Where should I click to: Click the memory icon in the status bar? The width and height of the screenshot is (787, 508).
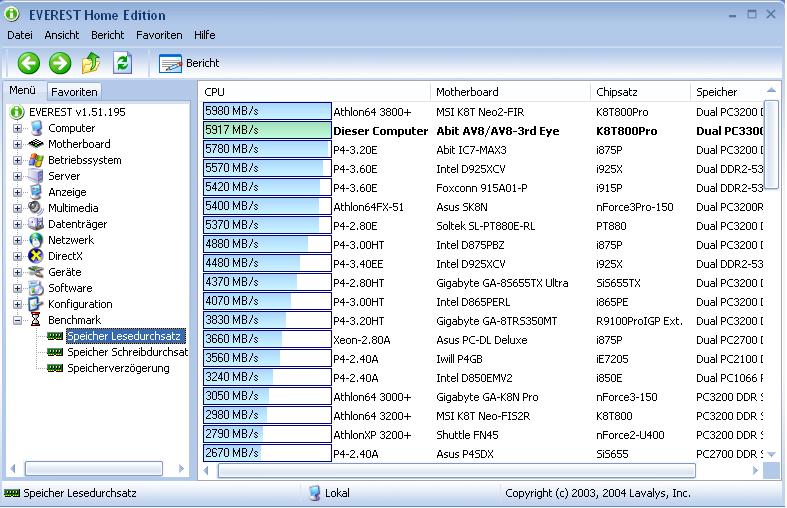coord(12,493)
